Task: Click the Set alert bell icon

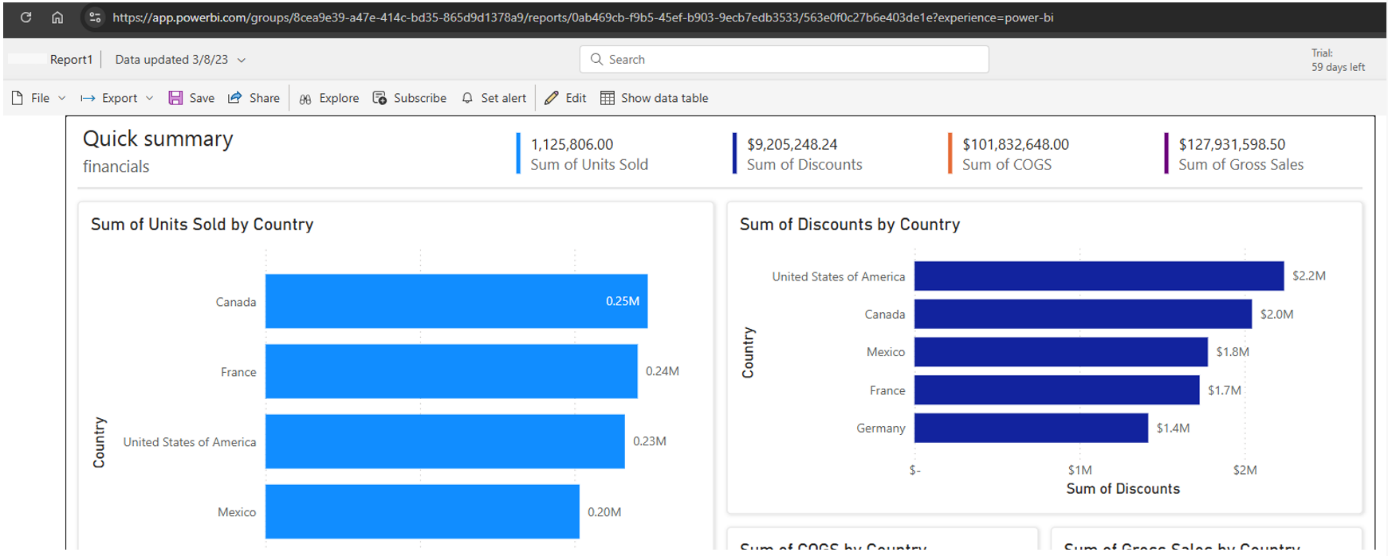Action: 467,98
